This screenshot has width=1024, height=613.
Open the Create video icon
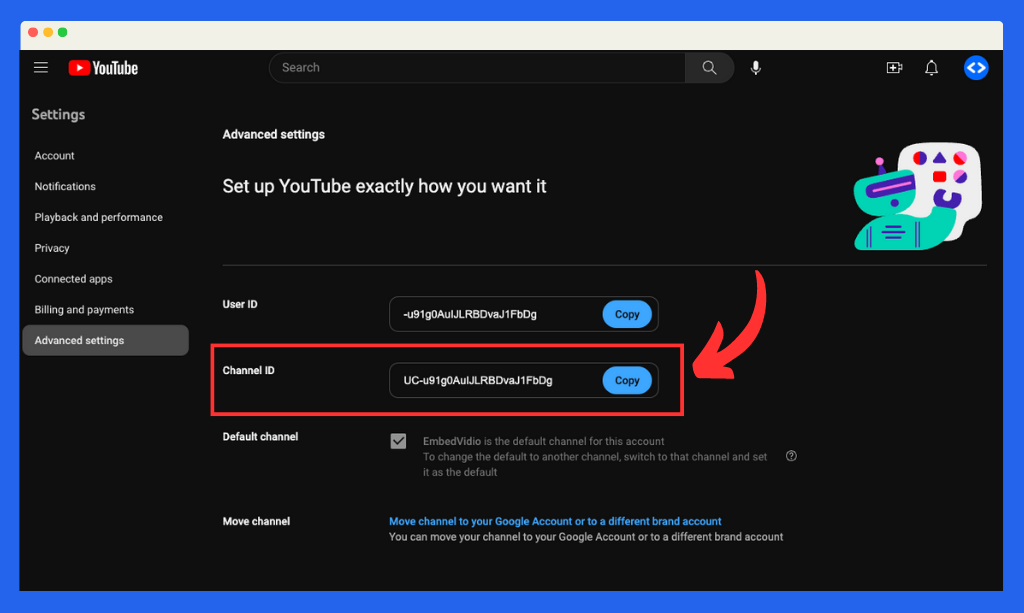click(x=894, y=67)
